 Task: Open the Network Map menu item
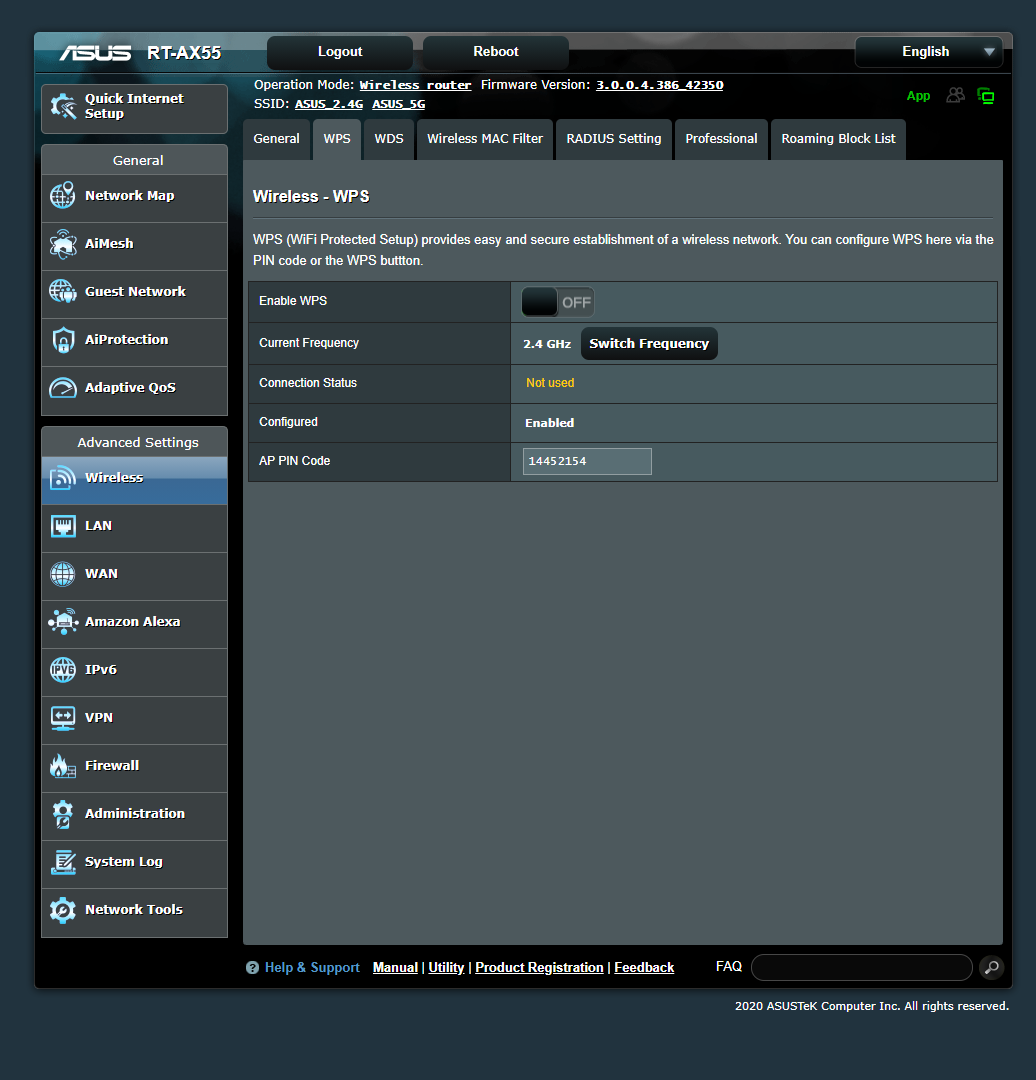pos(134,198)
